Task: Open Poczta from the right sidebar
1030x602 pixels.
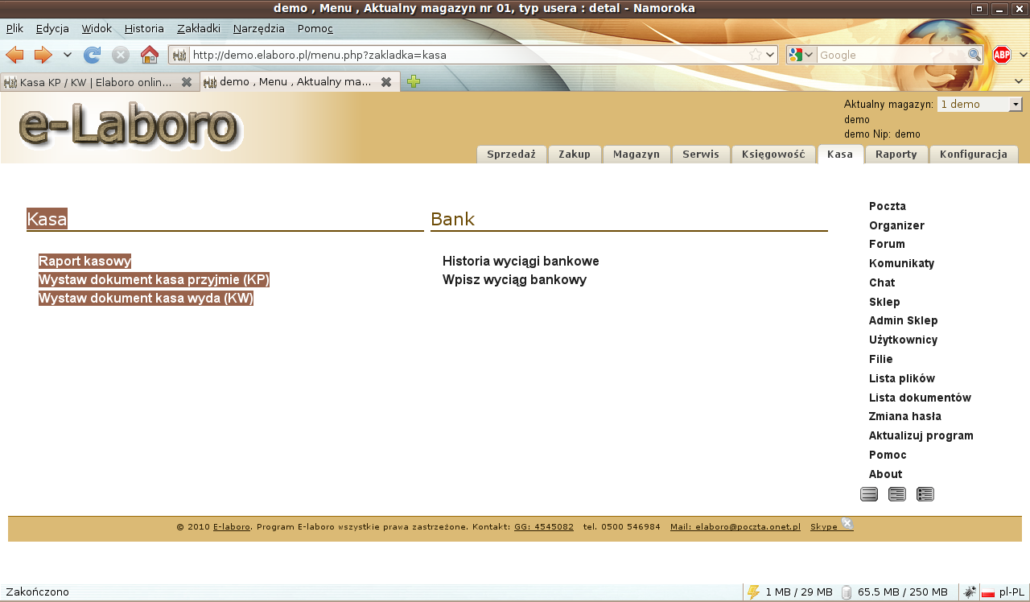Action: [887, 207]
